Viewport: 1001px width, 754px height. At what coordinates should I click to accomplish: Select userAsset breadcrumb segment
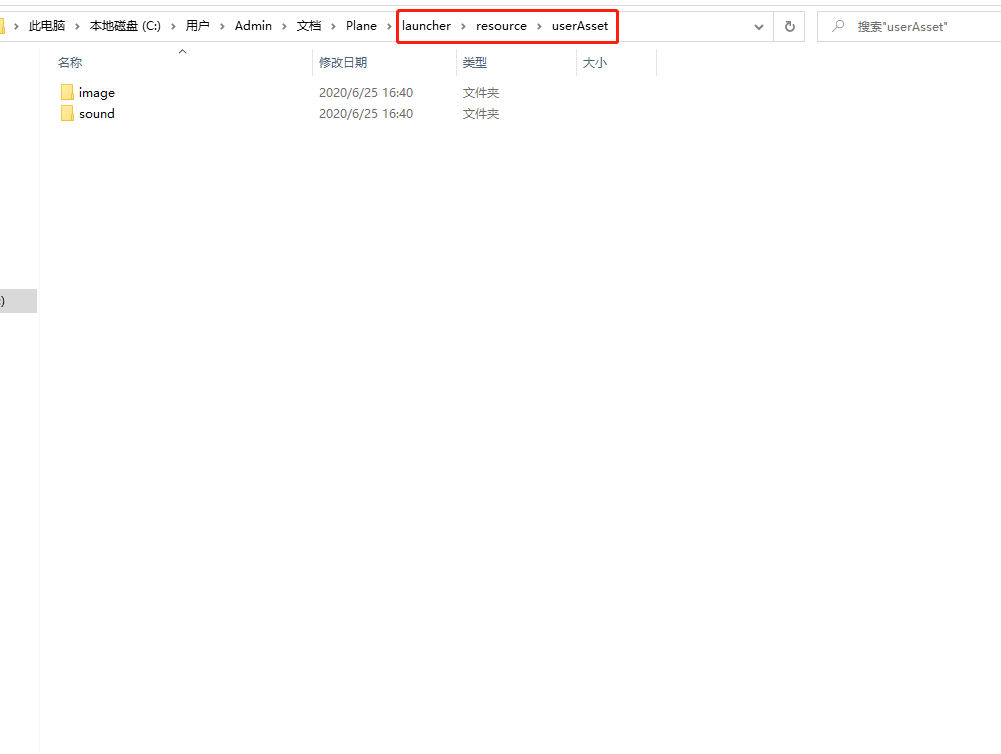(580, 26)
